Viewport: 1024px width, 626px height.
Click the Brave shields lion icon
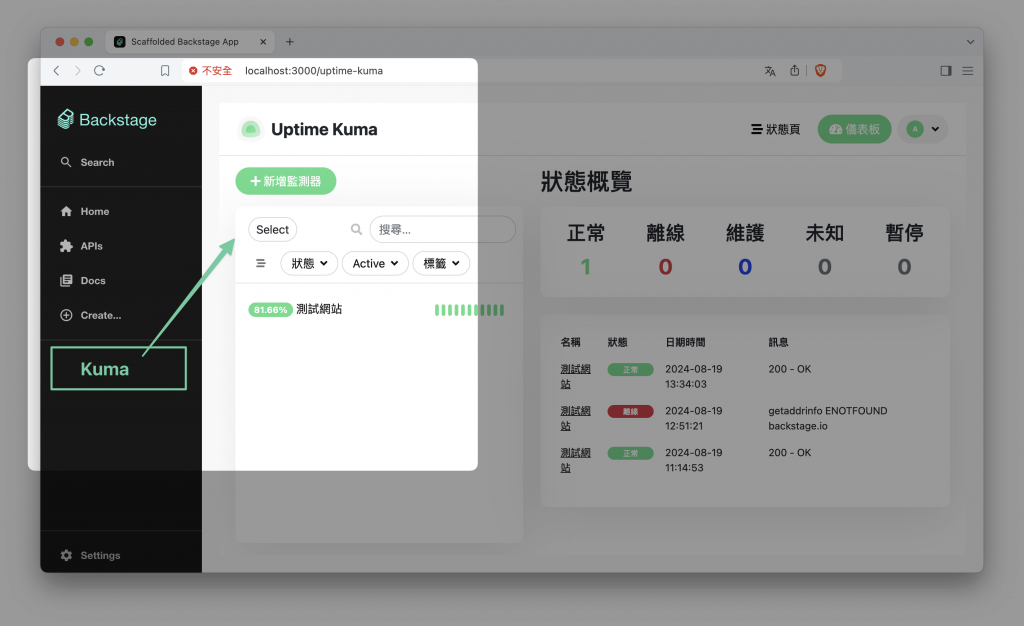pyautogui.click(x=820, y=70)
